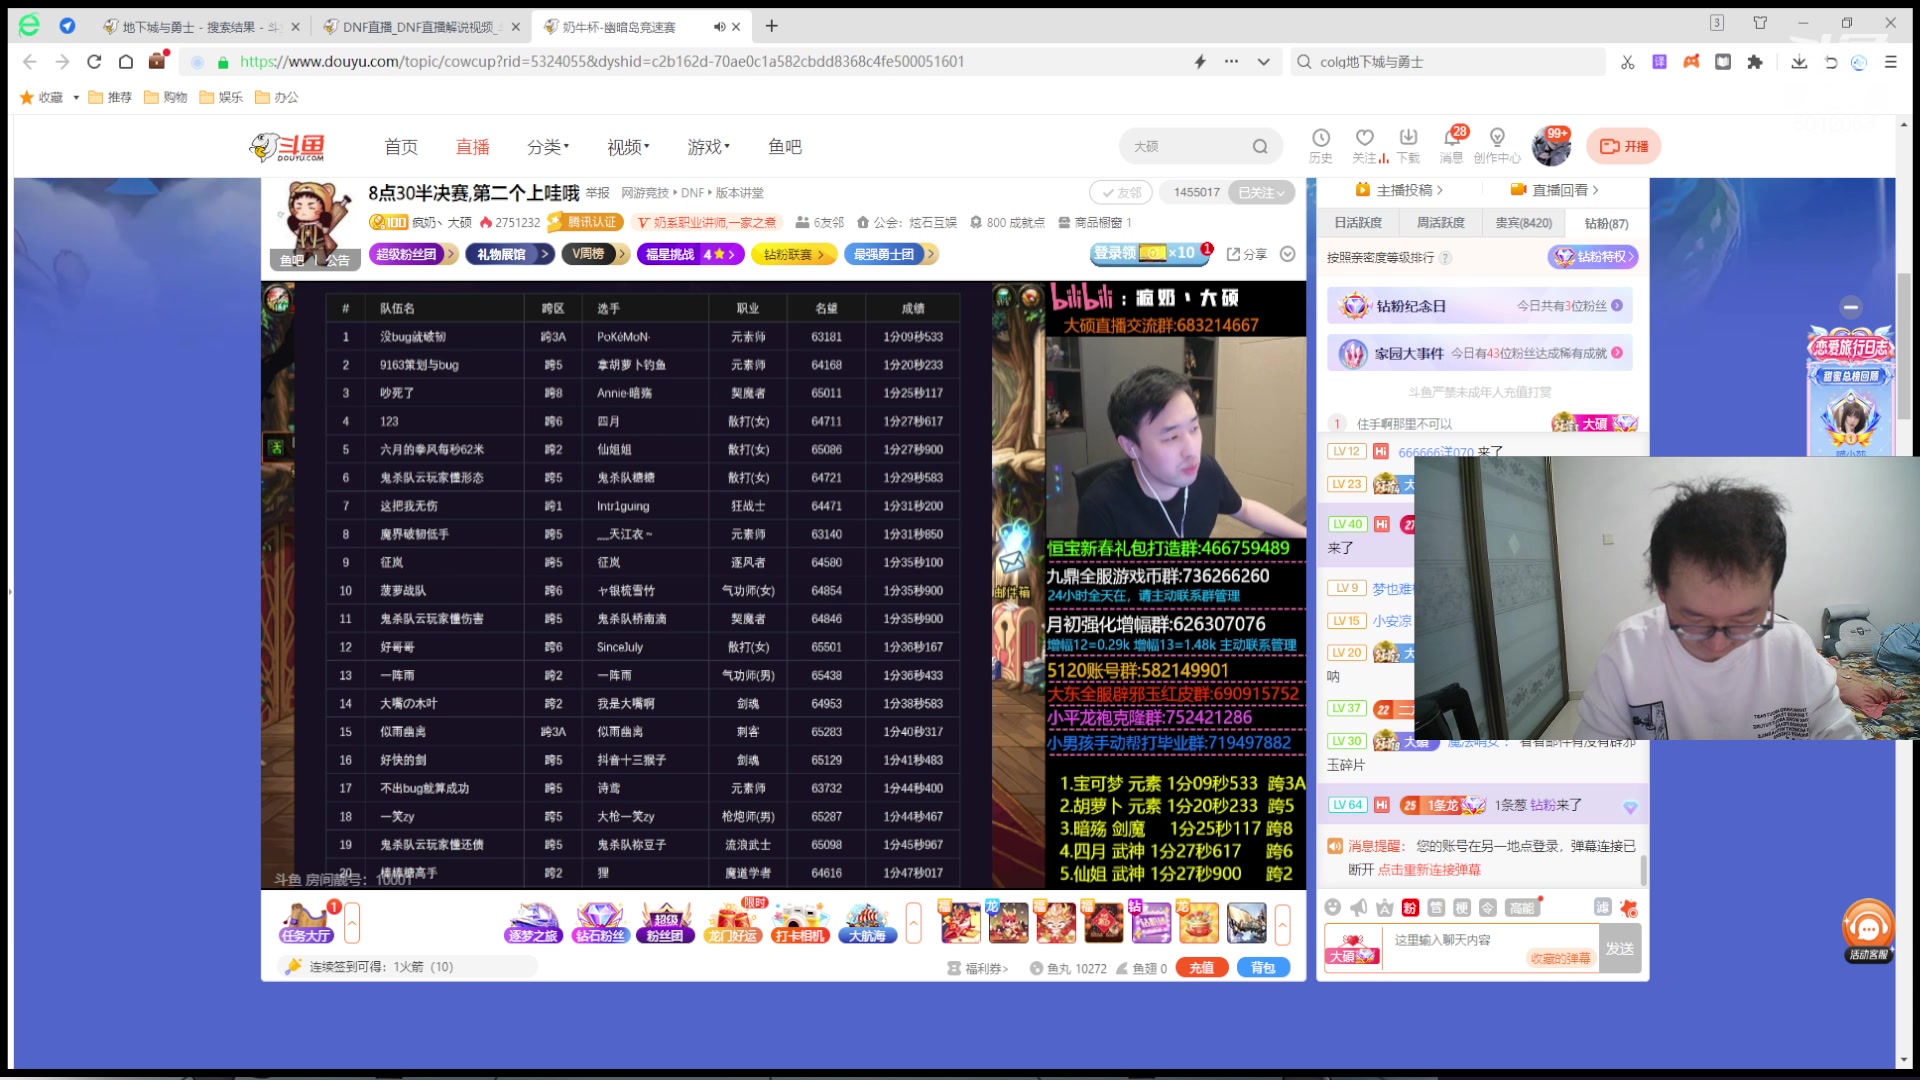Click the browser refresh icon

coord(94,62)
